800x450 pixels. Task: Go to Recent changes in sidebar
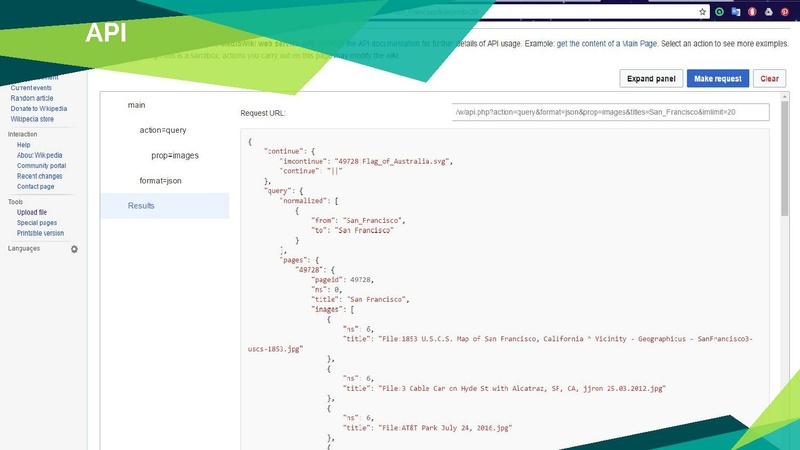39,176
